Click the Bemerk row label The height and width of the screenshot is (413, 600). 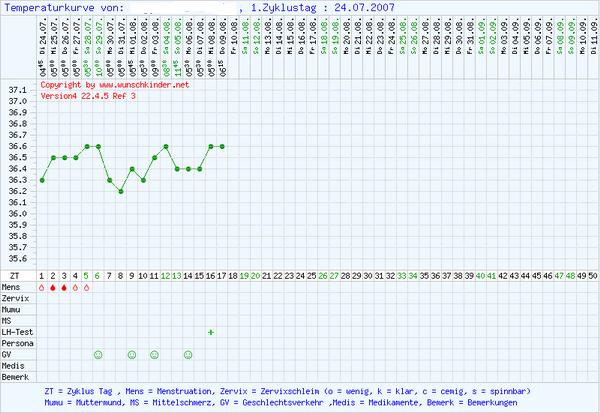click(16, 377)
